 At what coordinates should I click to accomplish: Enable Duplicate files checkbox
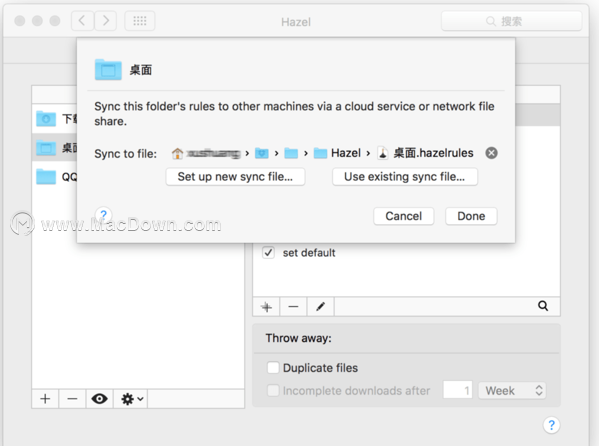[273, 368]
